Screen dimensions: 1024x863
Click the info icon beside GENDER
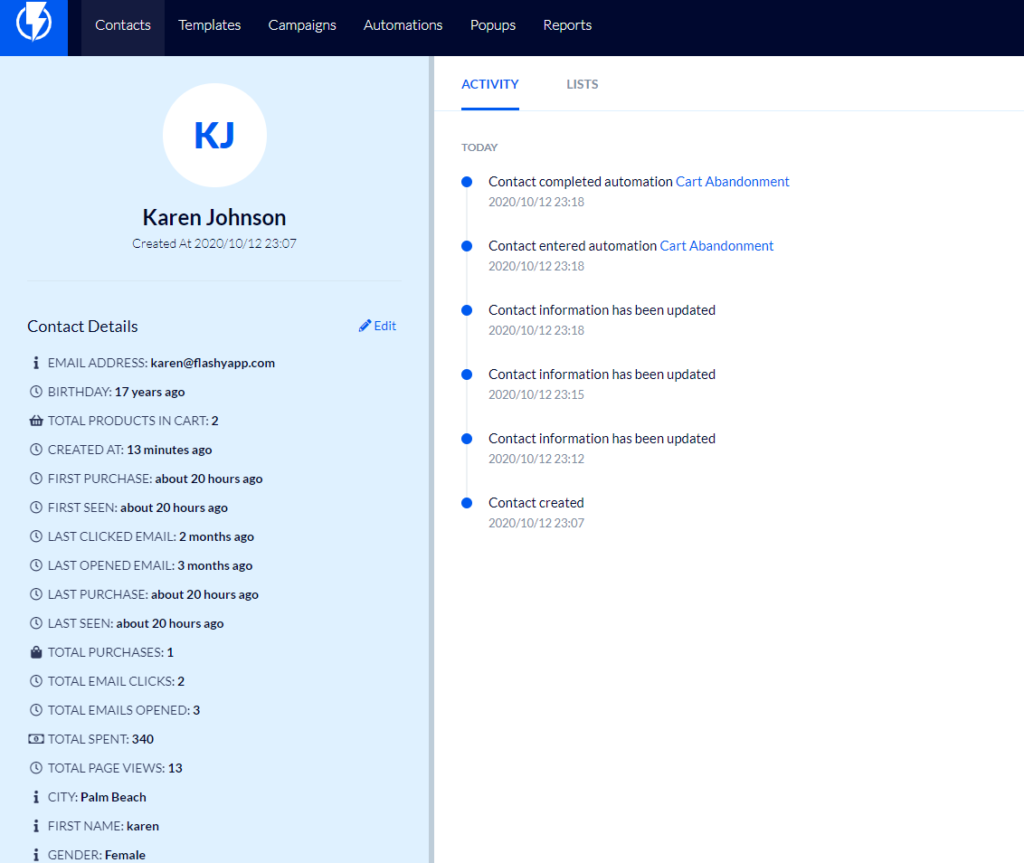pos(36,855)
